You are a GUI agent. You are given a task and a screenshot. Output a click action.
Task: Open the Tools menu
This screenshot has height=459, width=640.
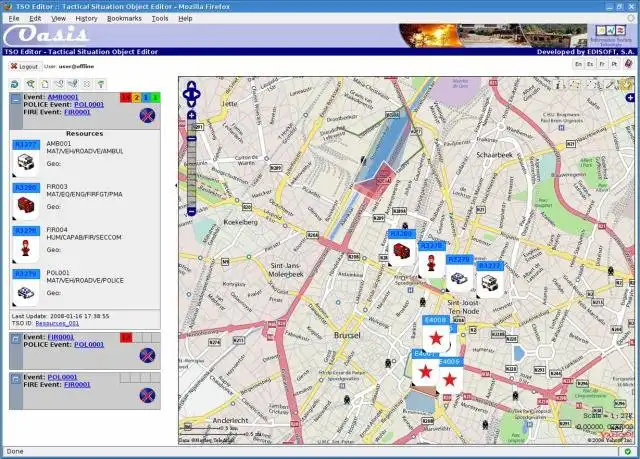point(160,18)
